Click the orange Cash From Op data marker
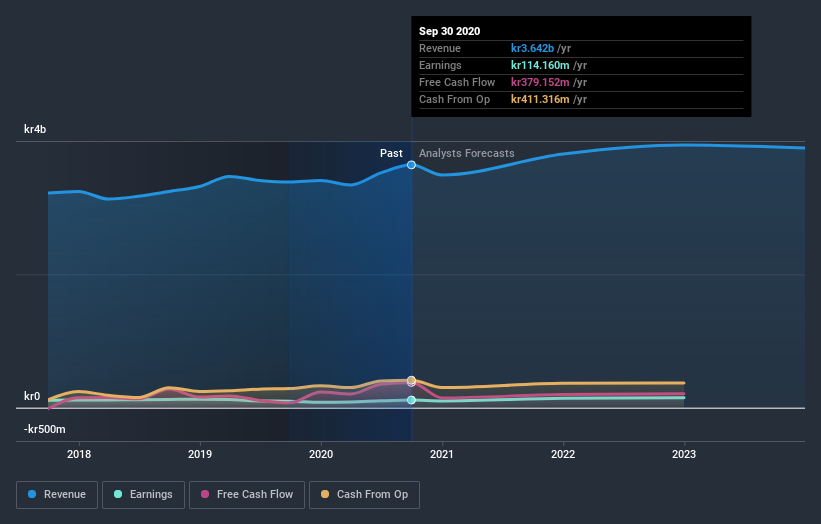Screen dimensions: 821x524 coord(412,380)
